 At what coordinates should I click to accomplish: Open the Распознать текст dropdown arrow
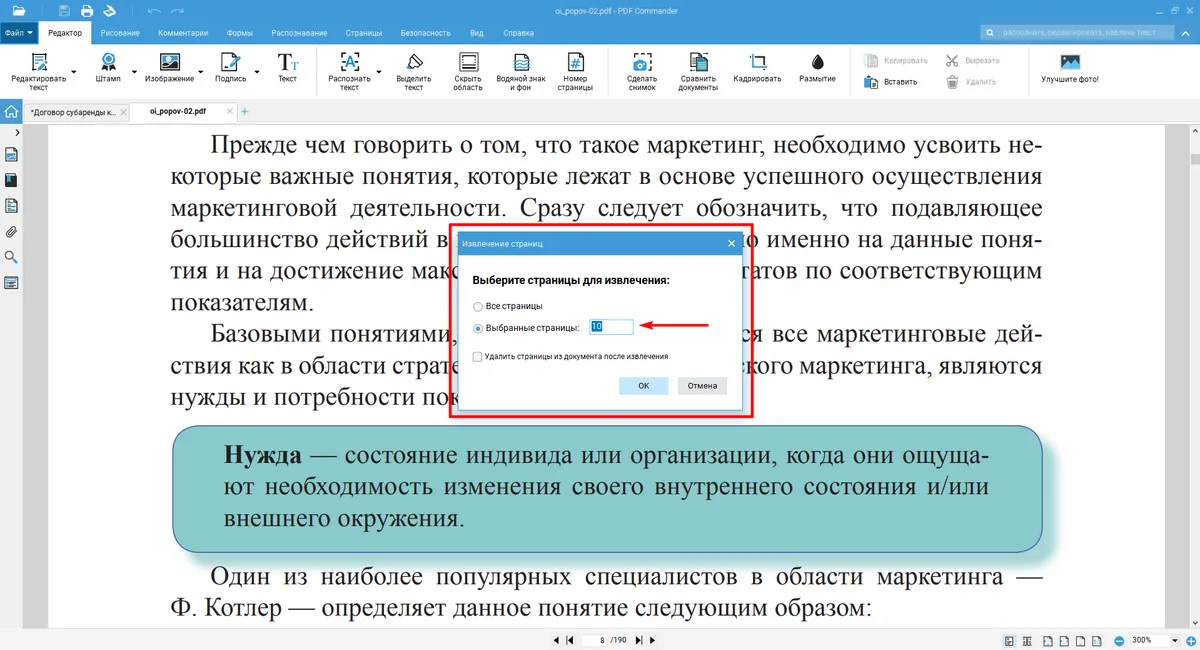(x=379, y=71)
